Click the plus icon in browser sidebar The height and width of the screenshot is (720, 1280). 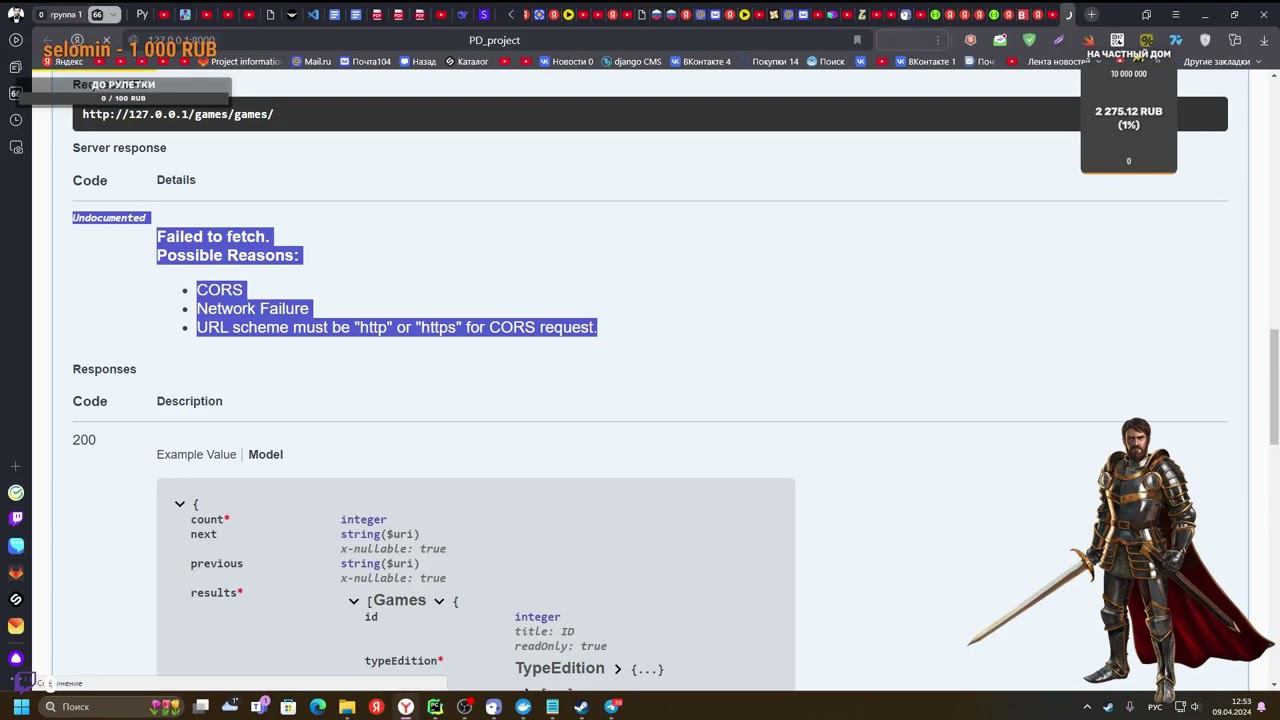(16, 466)
